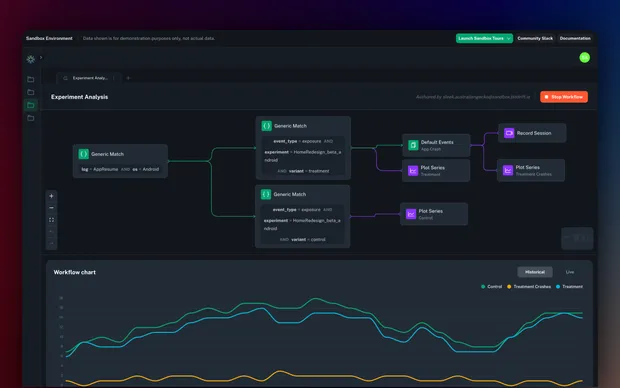Image resolution: width=620 pixels, height=388 pixels.
Task: Select the Default Events App Crash node
Action: (436, 145)
